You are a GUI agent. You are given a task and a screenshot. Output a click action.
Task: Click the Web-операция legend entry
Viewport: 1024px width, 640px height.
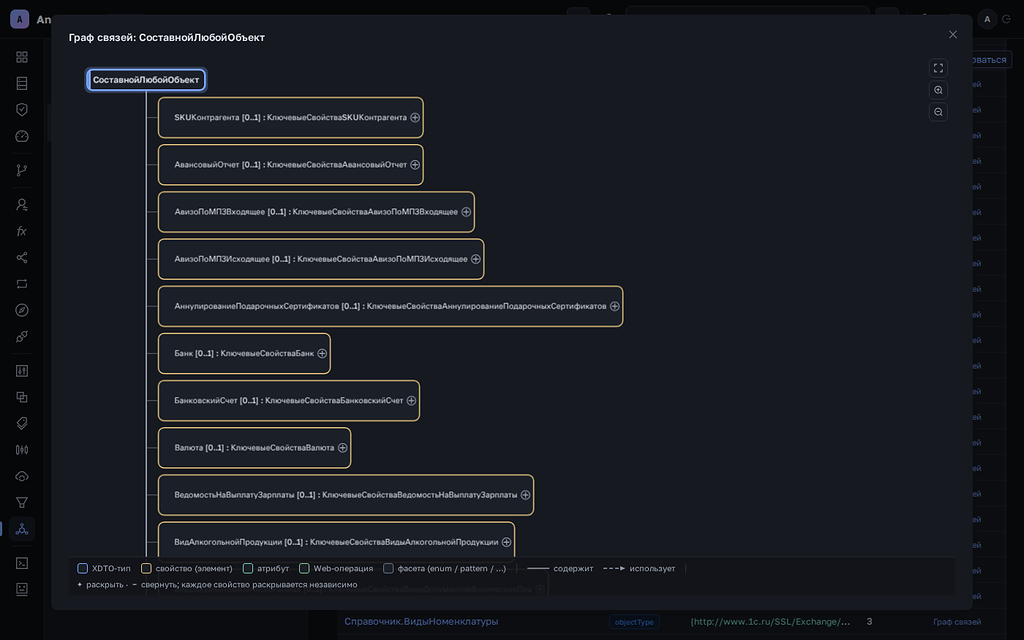point(336,568)
